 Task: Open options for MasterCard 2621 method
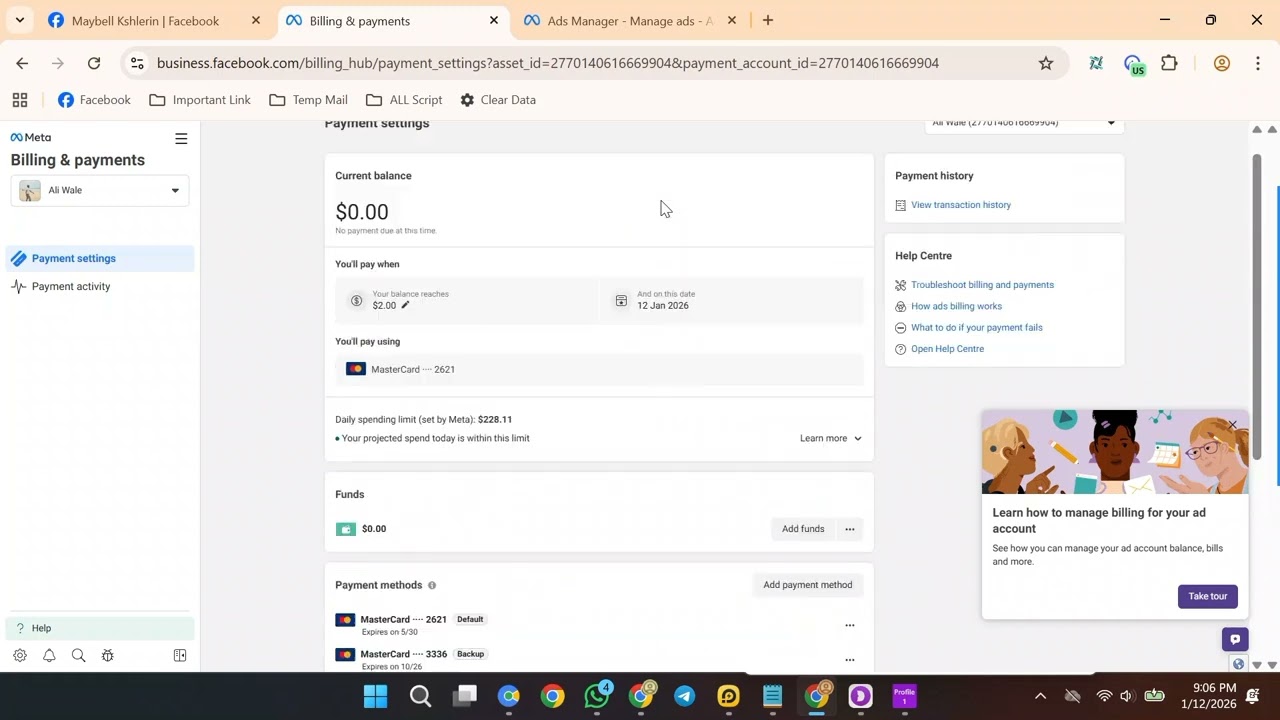coord(850,625)
